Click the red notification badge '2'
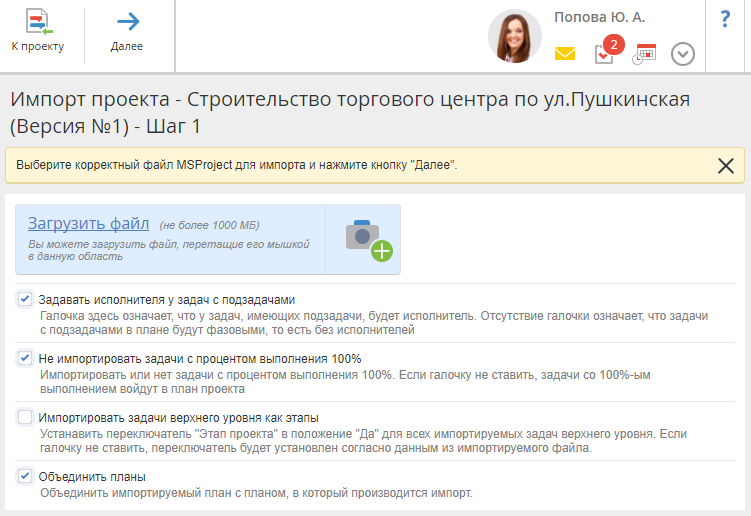This screenshot has width=751, height=516. (x=613, y=44)
